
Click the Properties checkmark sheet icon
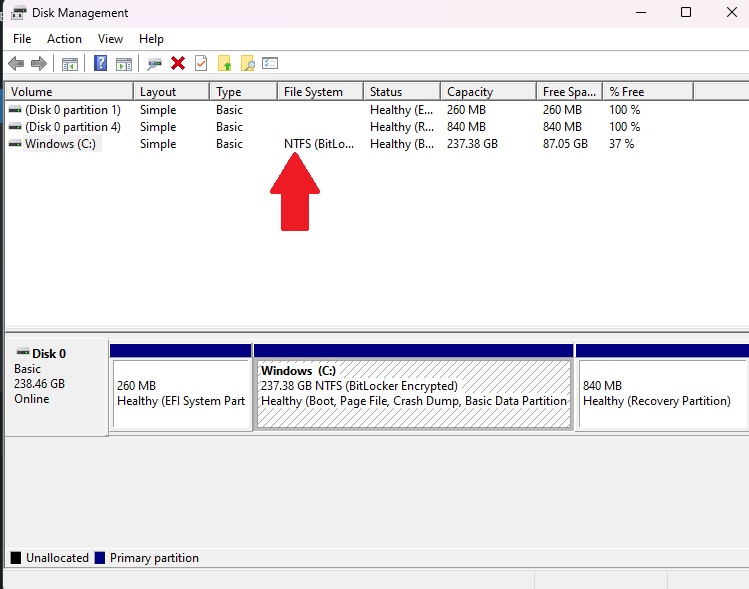(201, 63)
